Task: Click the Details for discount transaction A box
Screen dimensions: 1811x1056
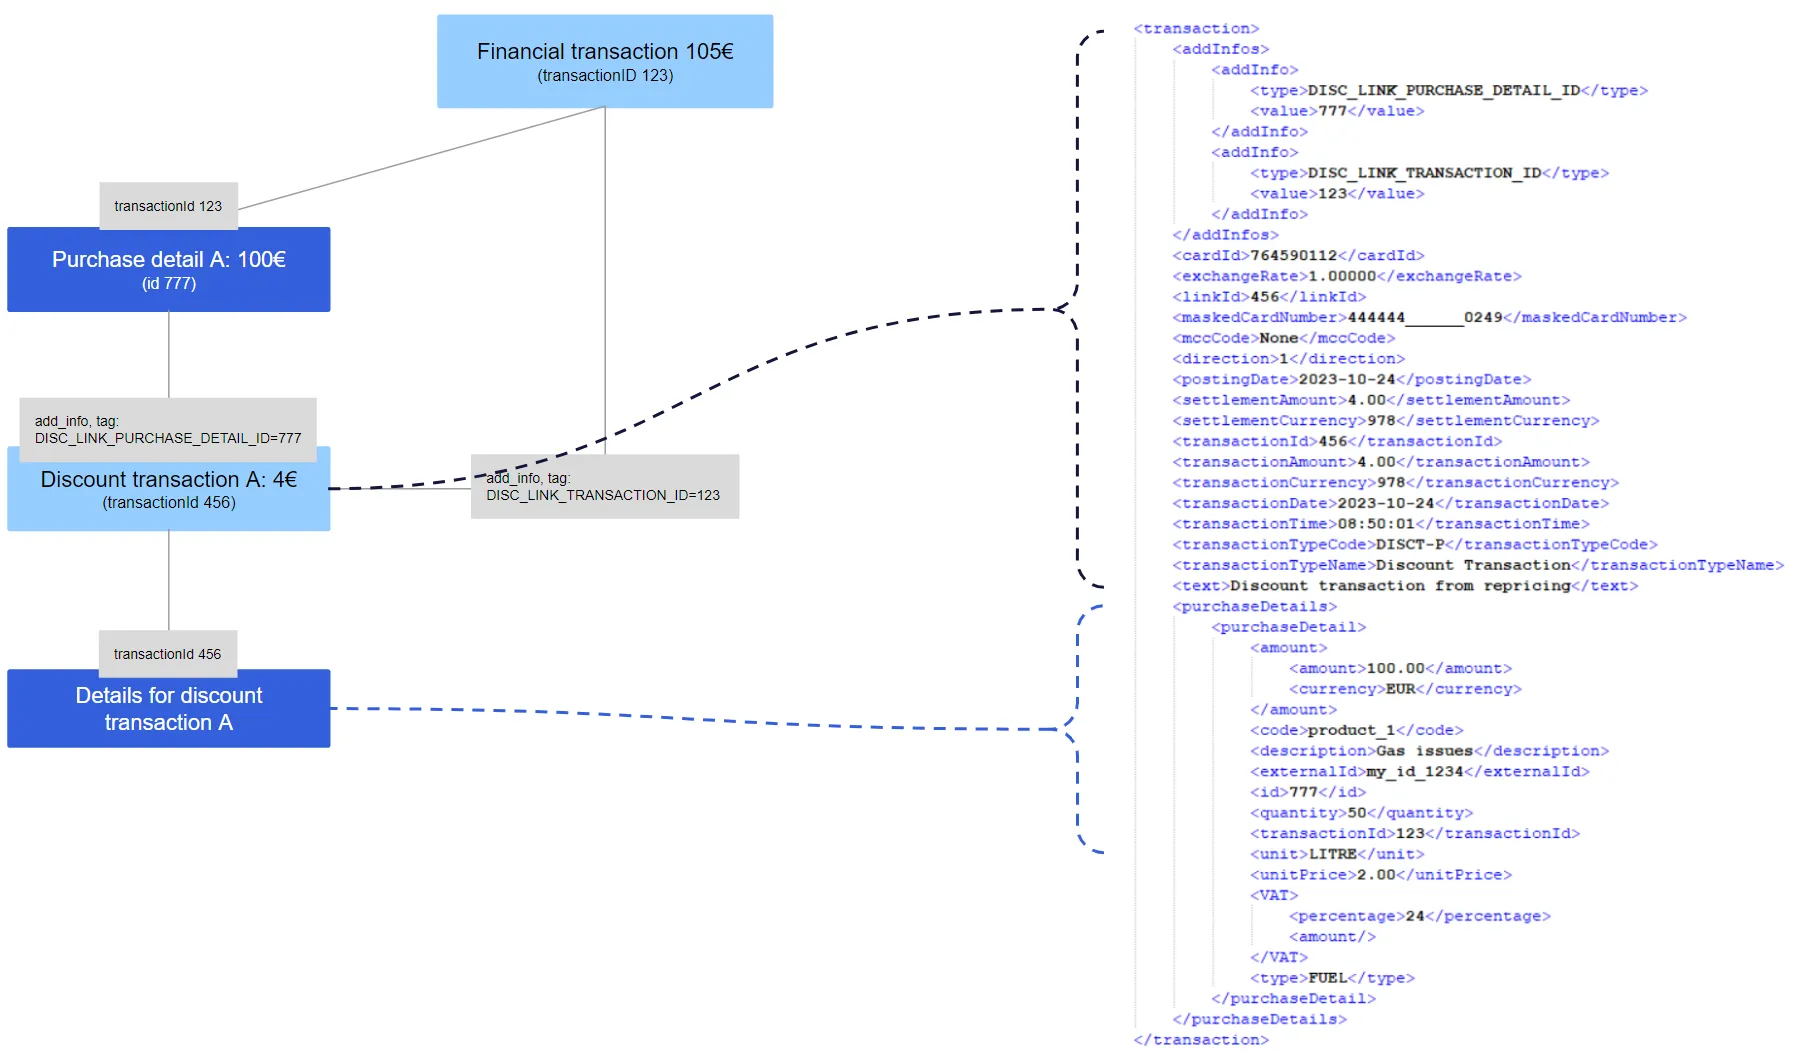Action: pyautogui.click(x=167, y=707)
